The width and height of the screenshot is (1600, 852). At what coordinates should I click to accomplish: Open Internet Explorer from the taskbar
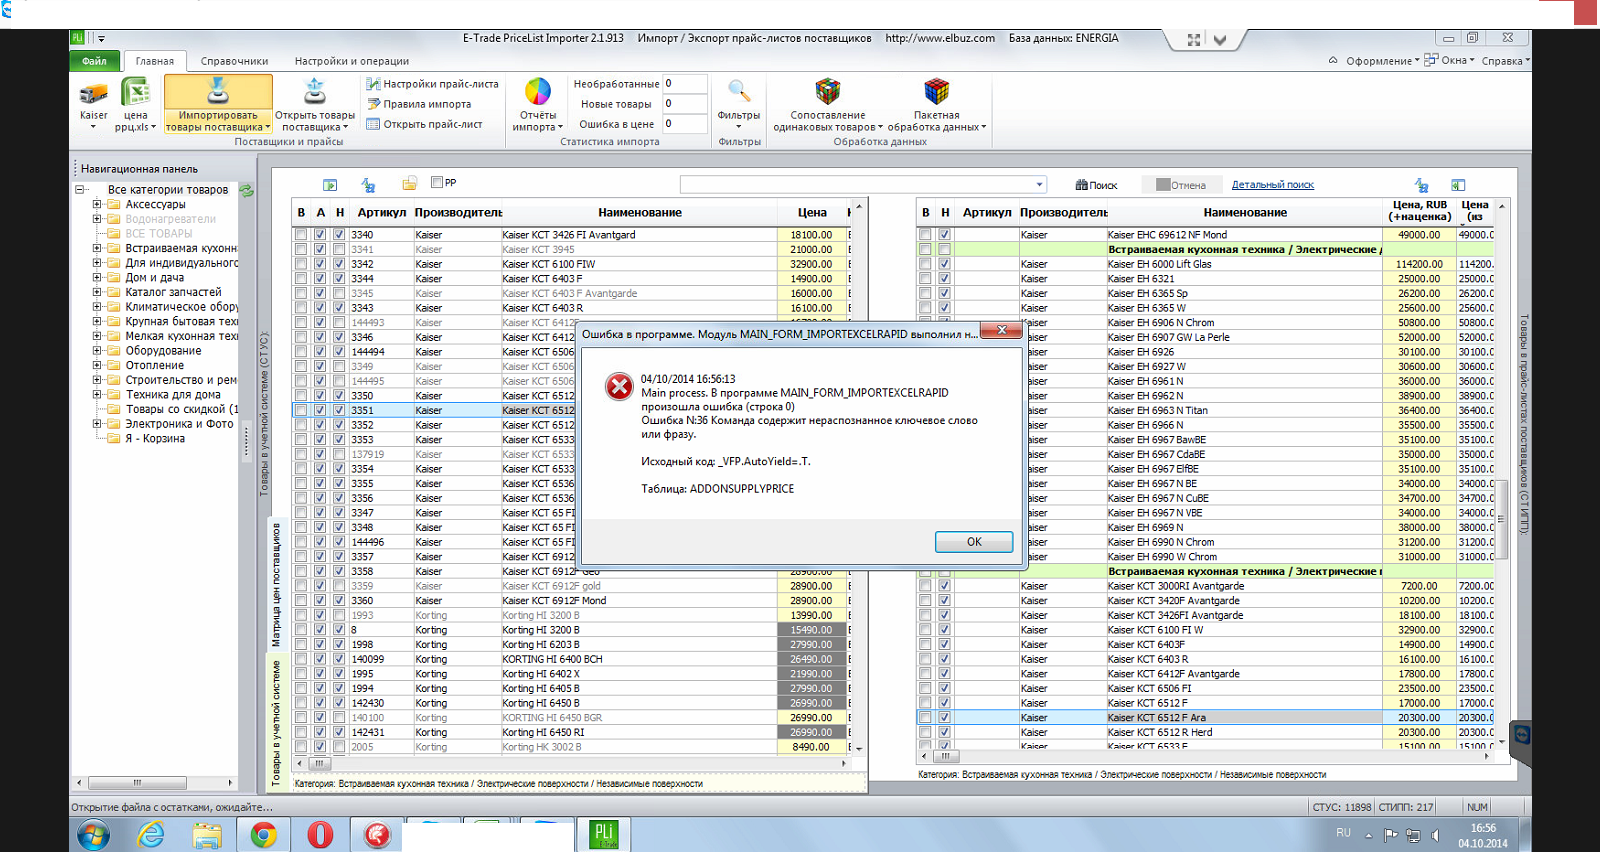151,834
